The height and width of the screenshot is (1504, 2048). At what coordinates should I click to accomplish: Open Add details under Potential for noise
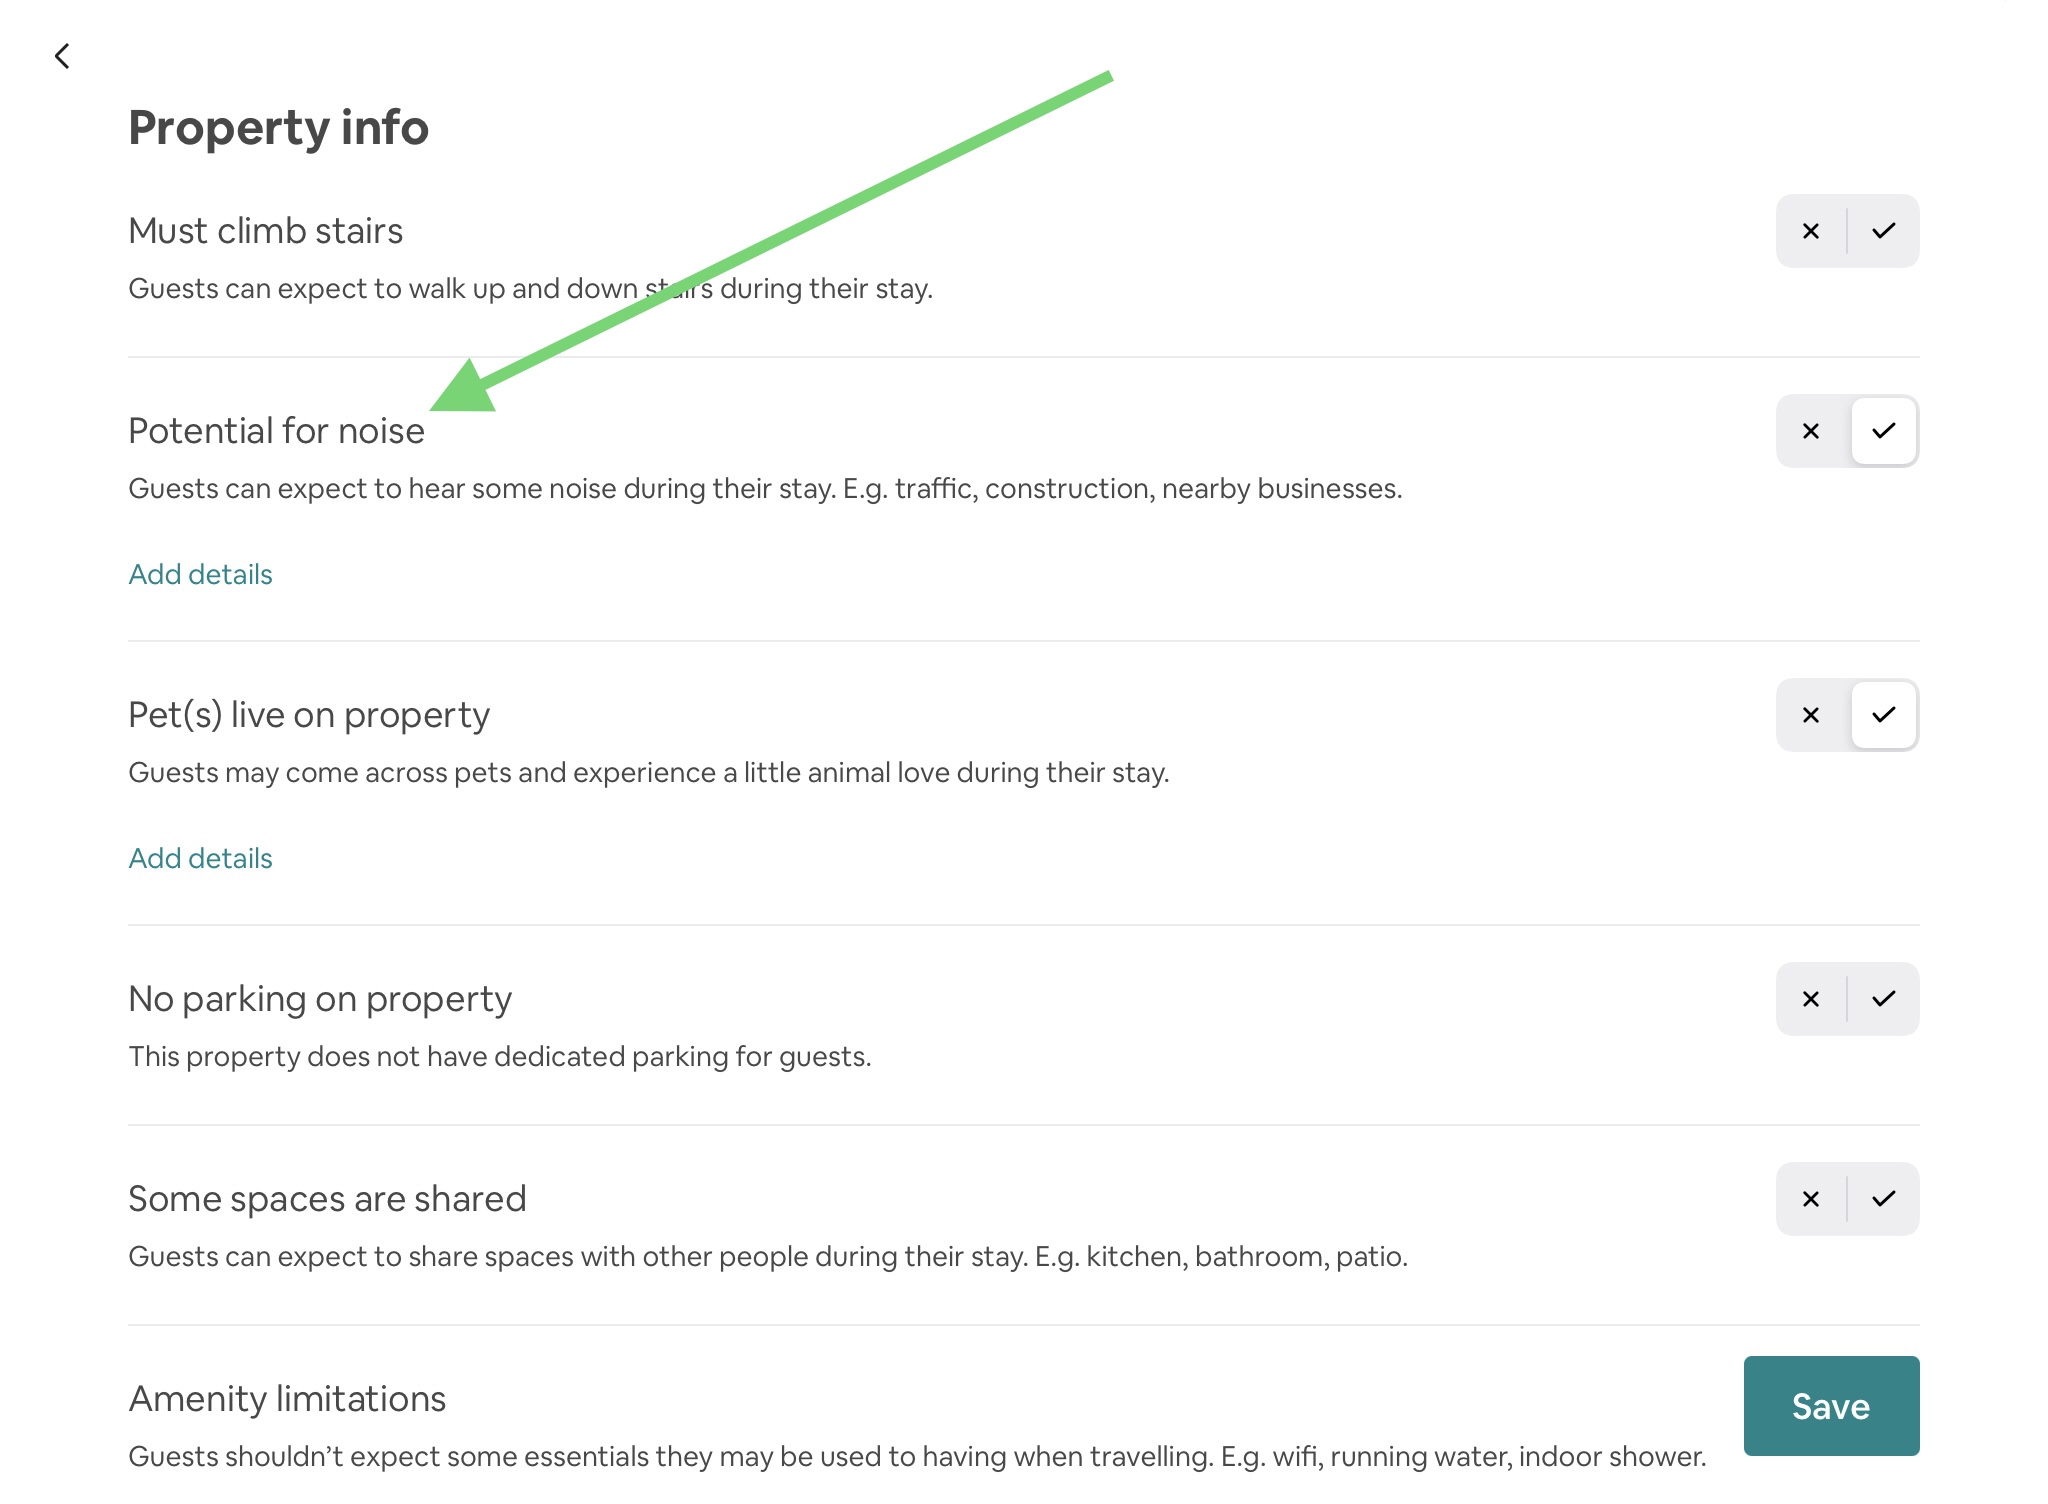coord(200,574)
